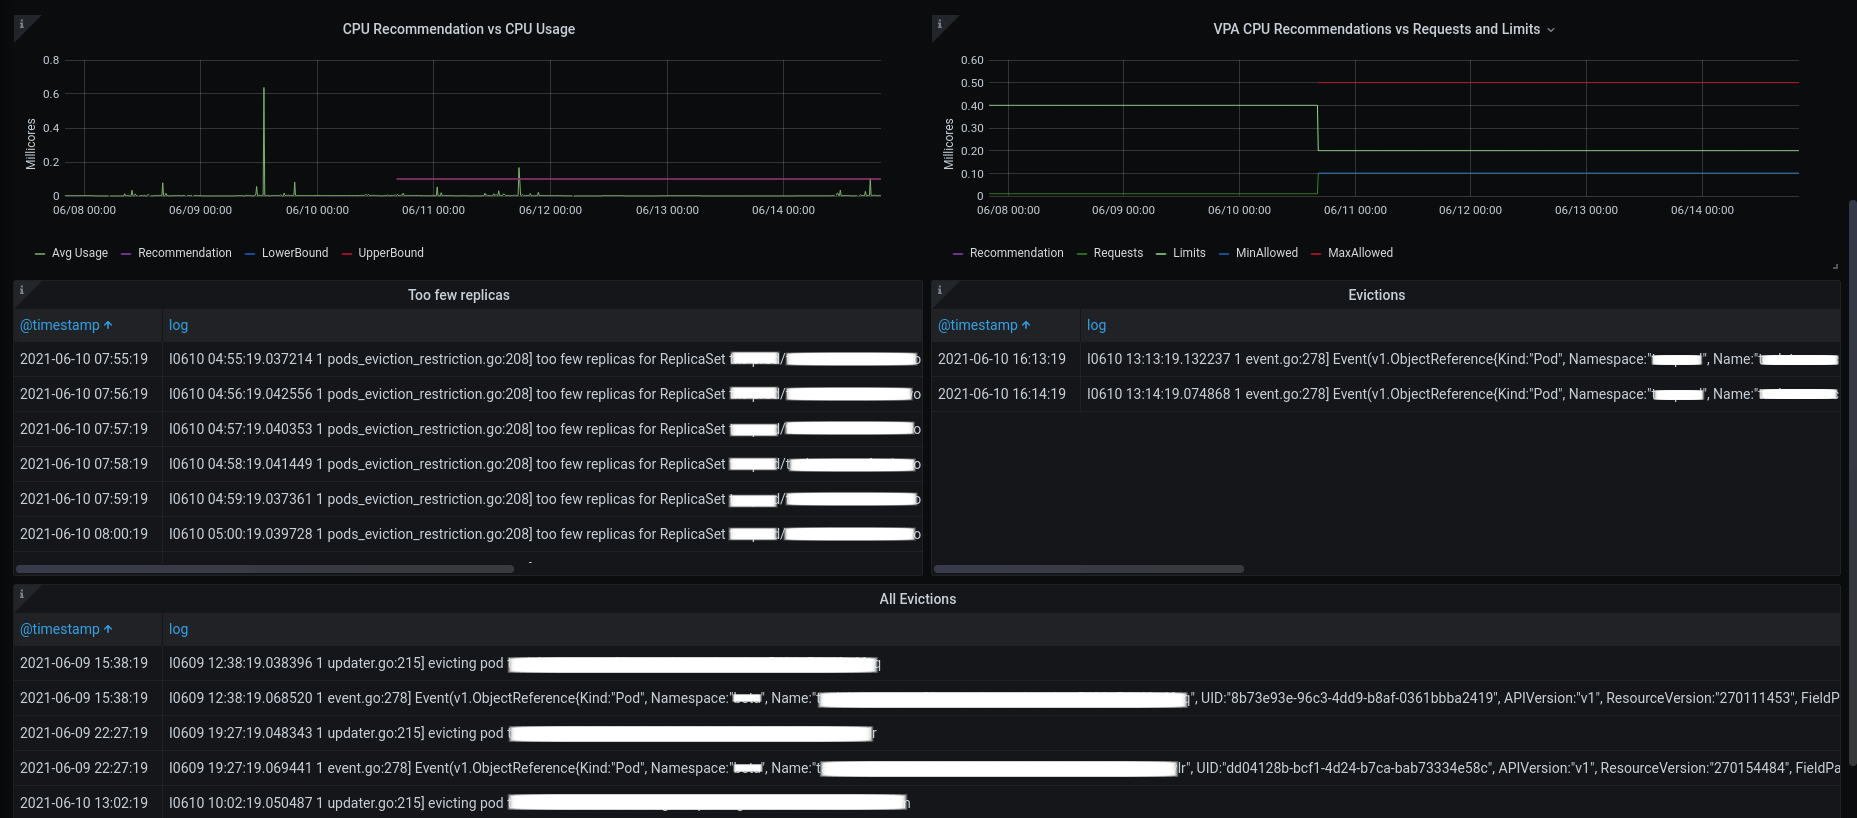Image resolution: width=1857 pixels, height=818 pixels.
Task: Open info icon on CPU Recommendation vs CPU Usage panel
Action: coord(22,24)
